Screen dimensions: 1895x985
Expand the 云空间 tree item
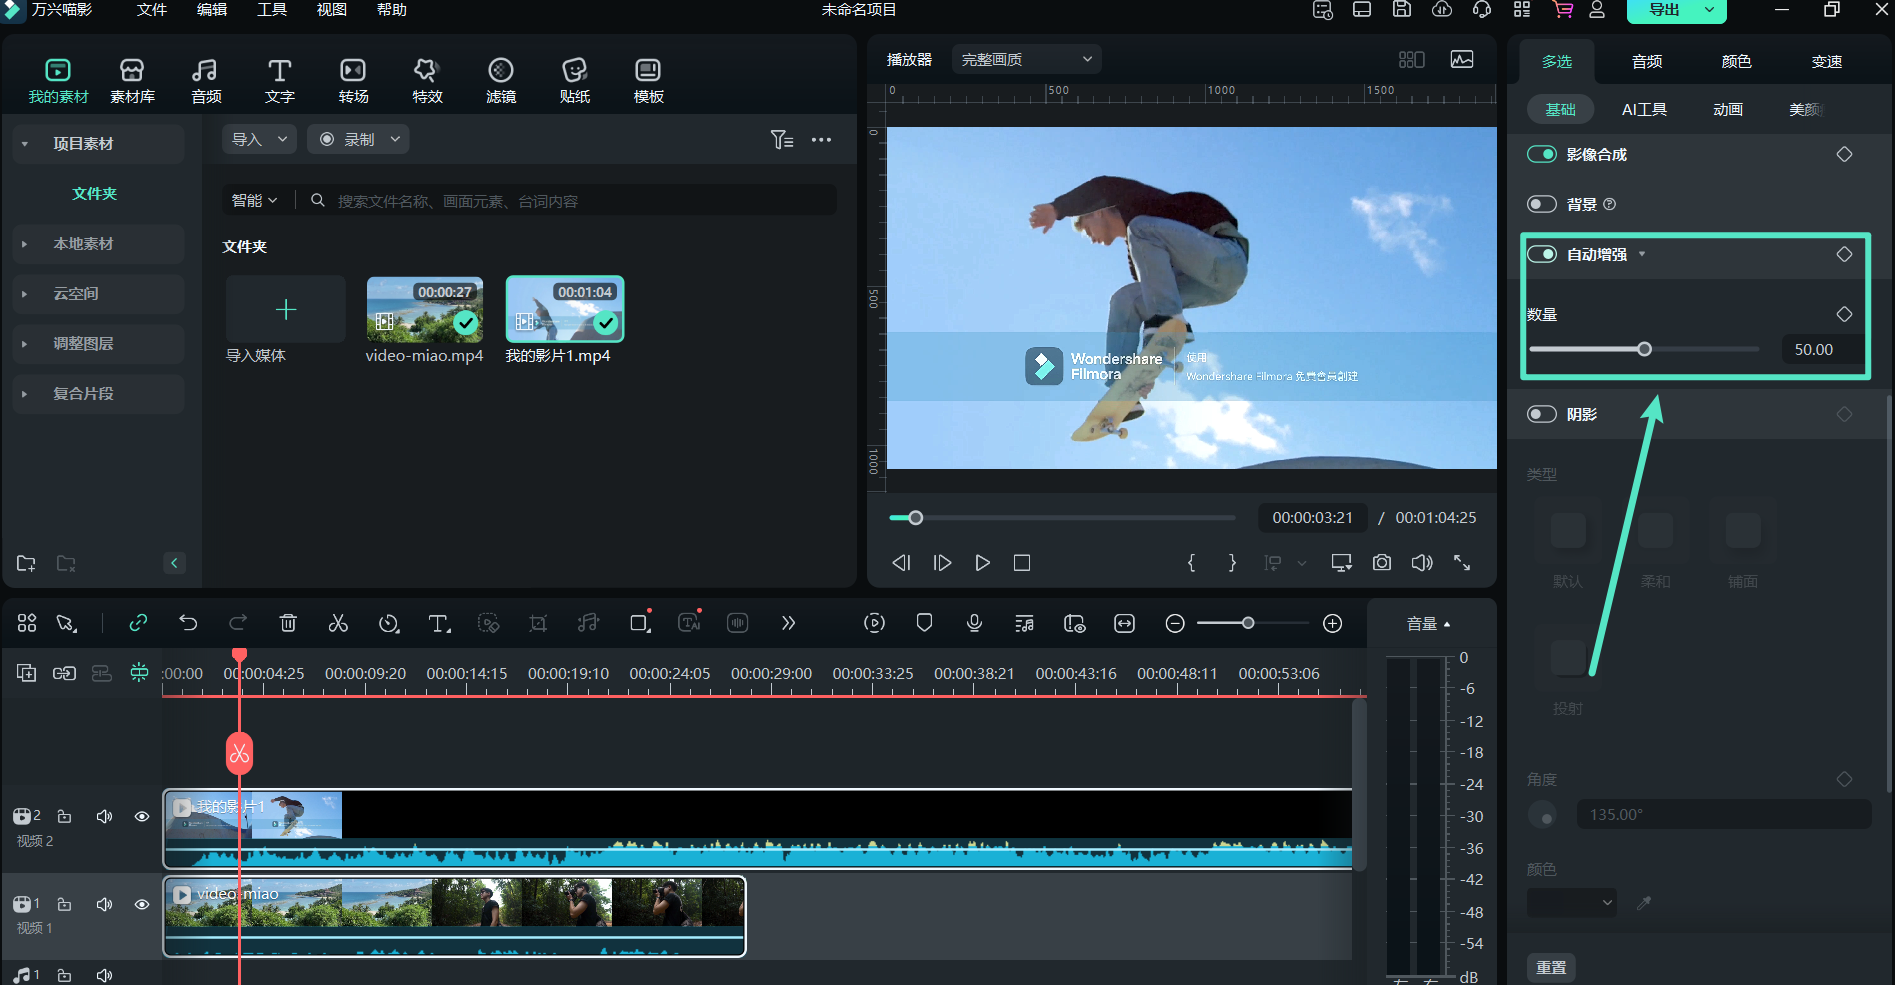pos(25,294)
